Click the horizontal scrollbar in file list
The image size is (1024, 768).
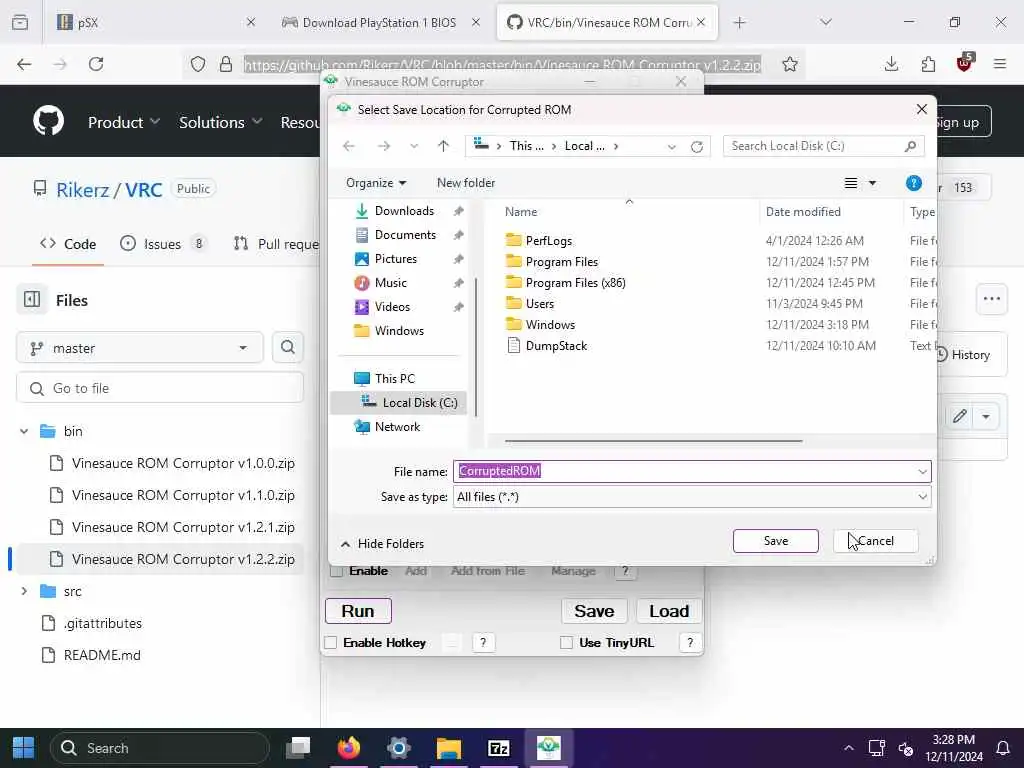[x=653, y=441]
